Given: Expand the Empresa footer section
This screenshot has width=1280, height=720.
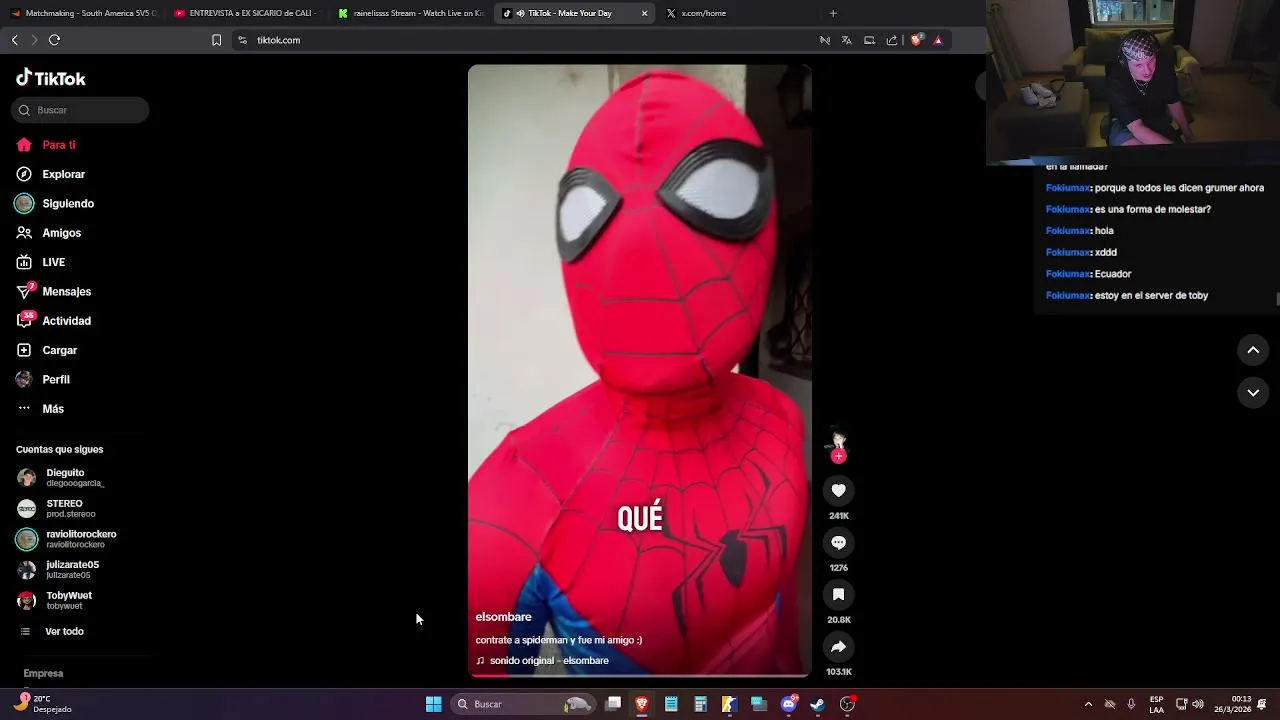Looking at the screenshot, I should pos(43,673).
